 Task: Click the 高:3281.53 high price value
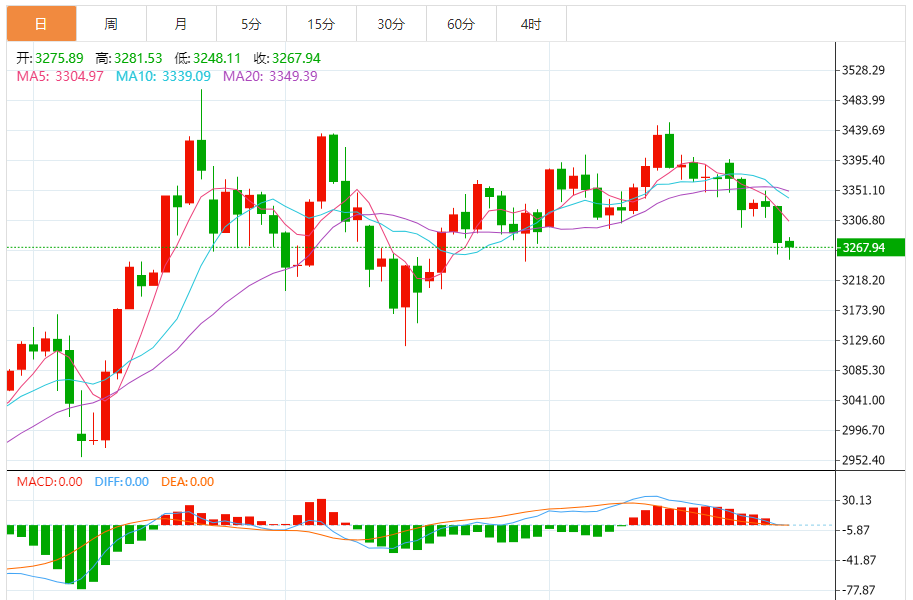129,58
